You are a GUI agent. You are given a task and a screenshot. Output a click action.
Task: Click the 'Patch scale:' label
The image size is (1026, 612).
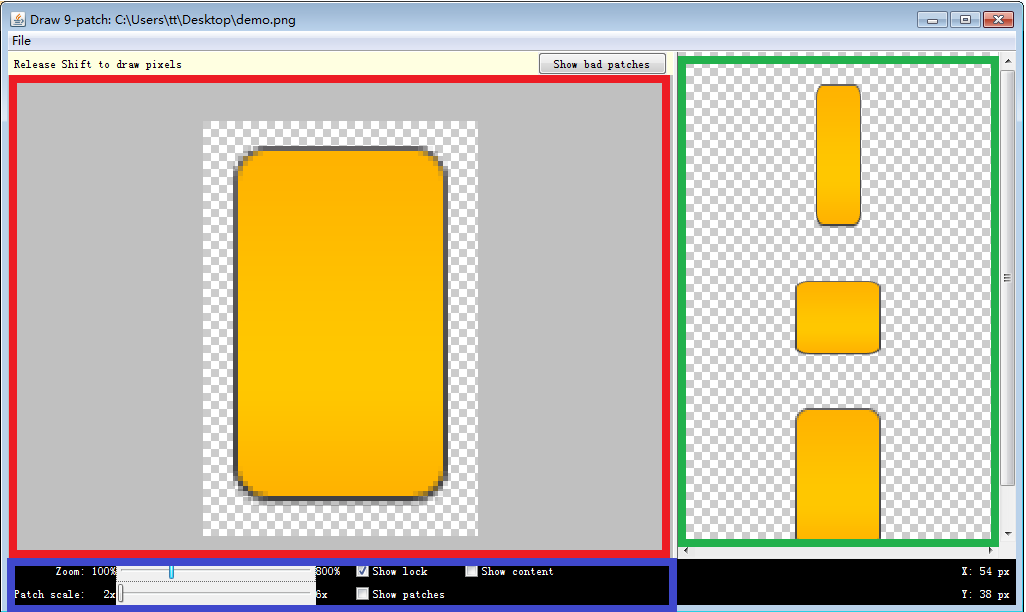coord(49,594)
